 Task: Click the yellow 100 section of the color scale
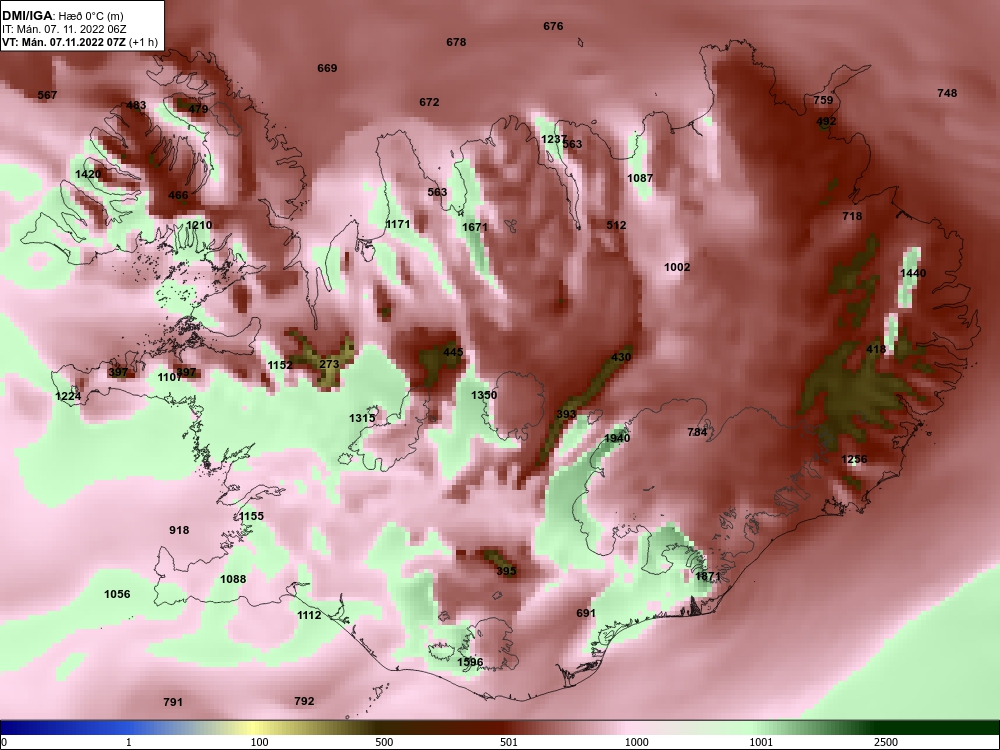pyautogui.click(x=255, y=728)
